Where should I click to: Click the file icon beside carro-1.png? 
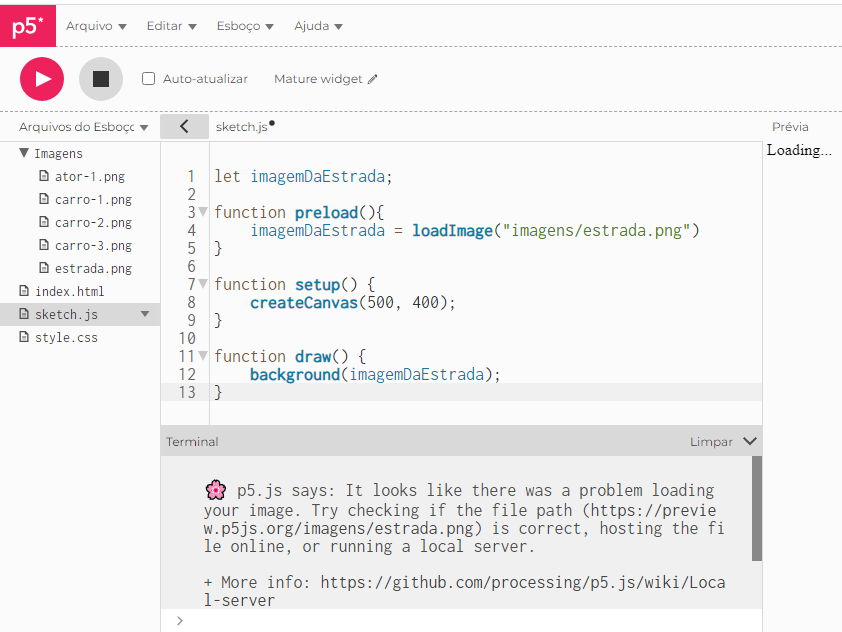[x=44, y=199]
